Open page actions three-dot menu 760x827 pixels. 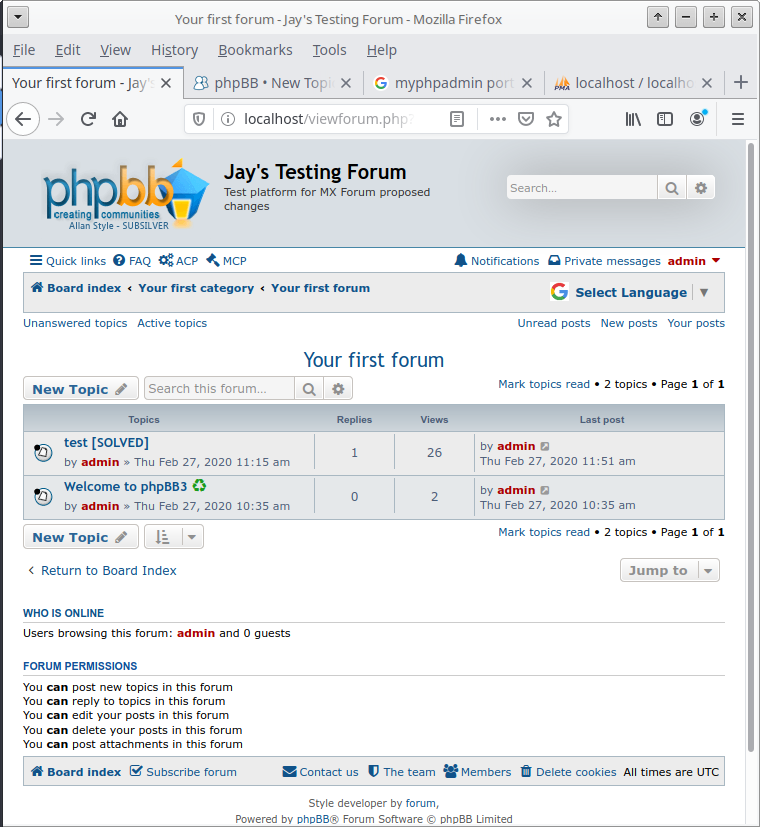click(497, 119)
